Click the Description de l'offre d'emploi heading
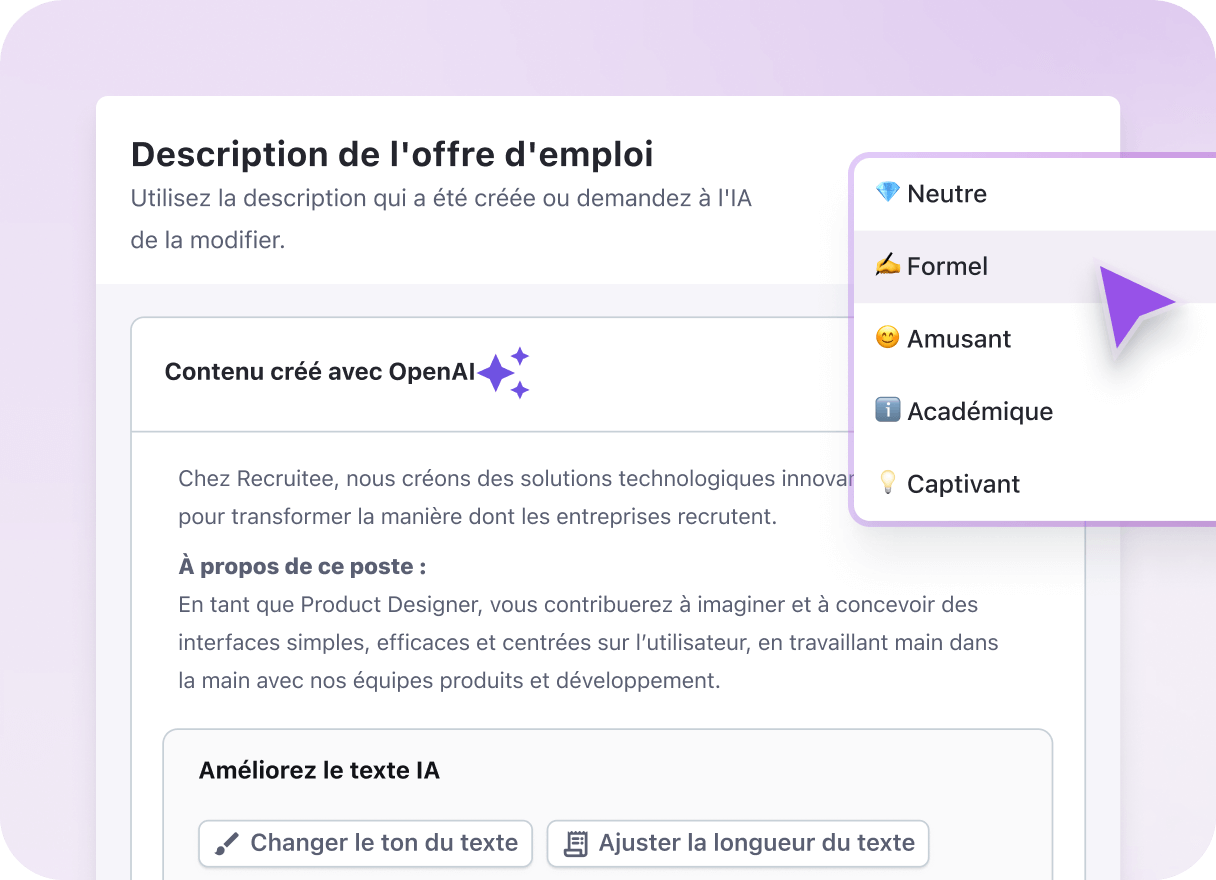1216x880 pixels. [x=391, y=155]
